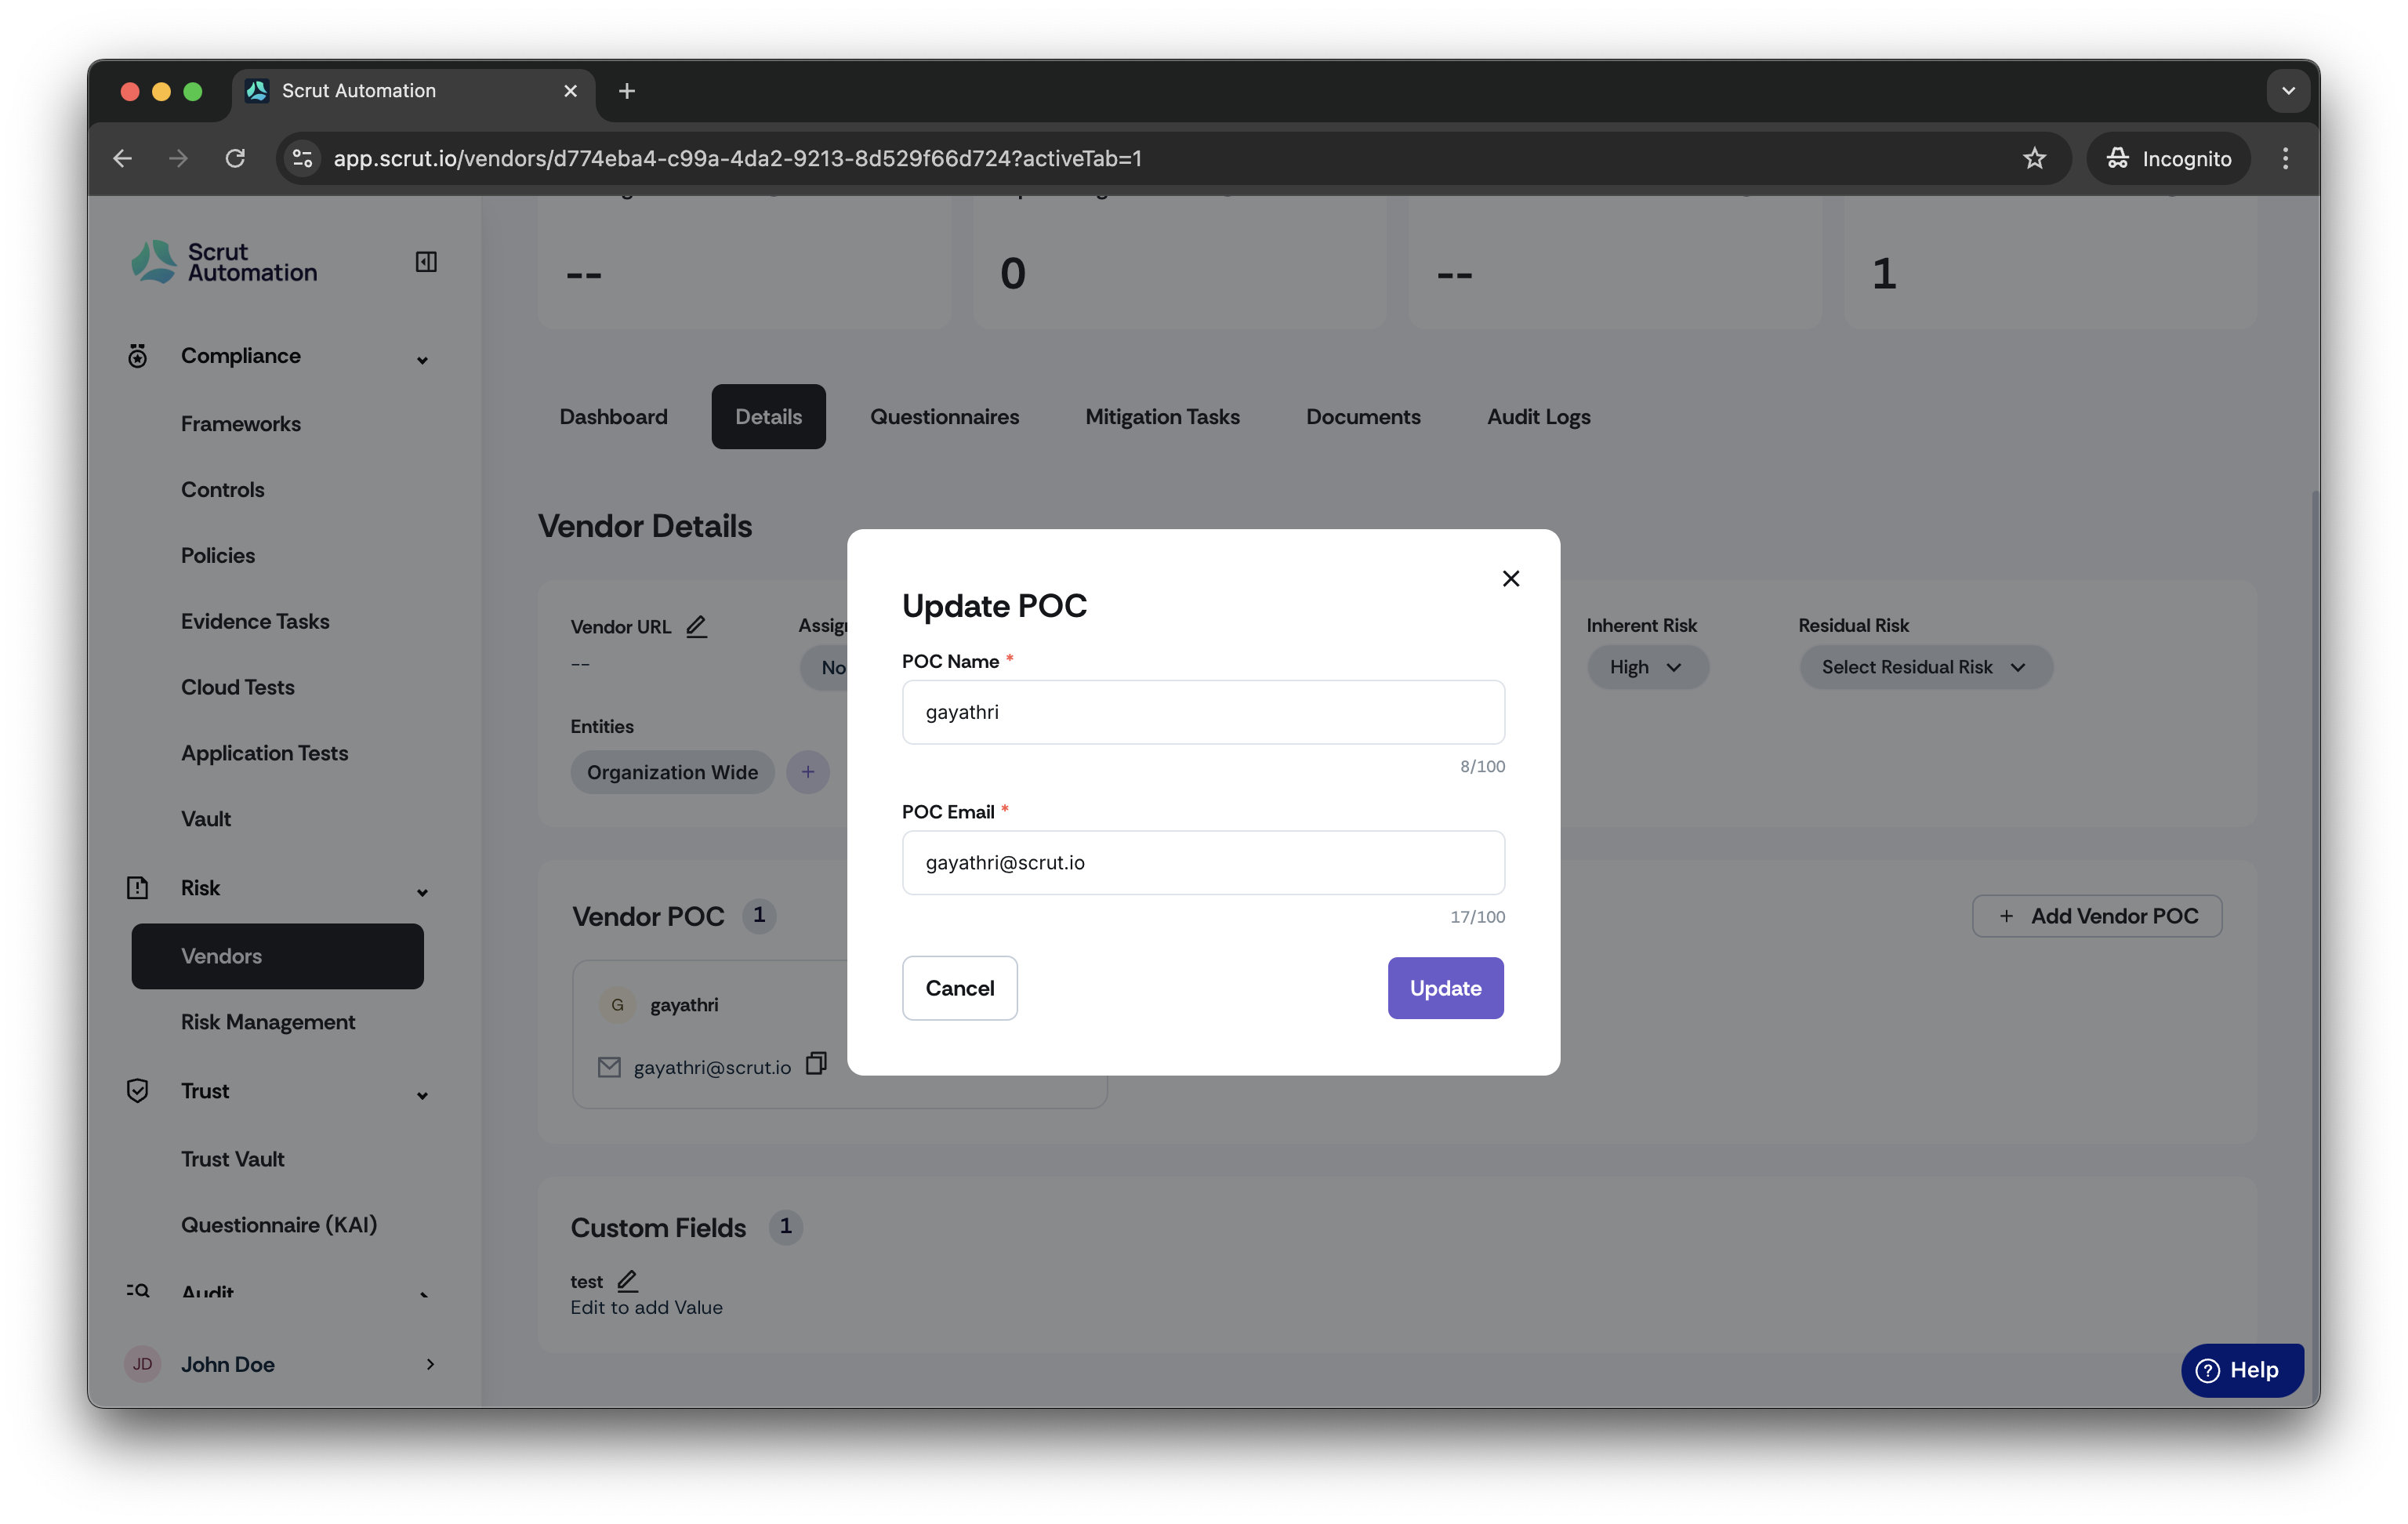The width and height of the screenshot is (2408, 1524).
Task: Click the Cancel button
Action: click(x=959, y=988)
